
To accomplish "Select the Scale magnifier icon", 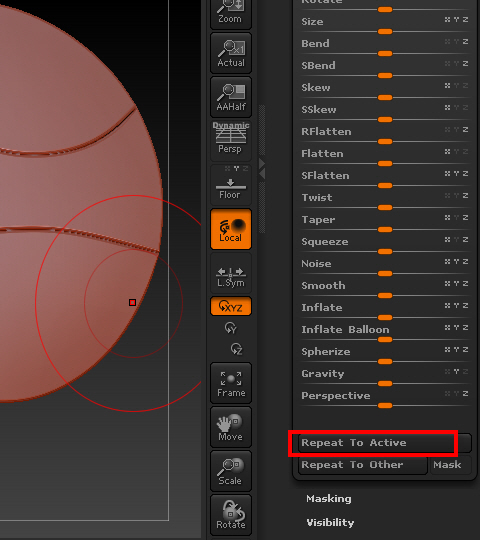I will (x=231, y=471).
